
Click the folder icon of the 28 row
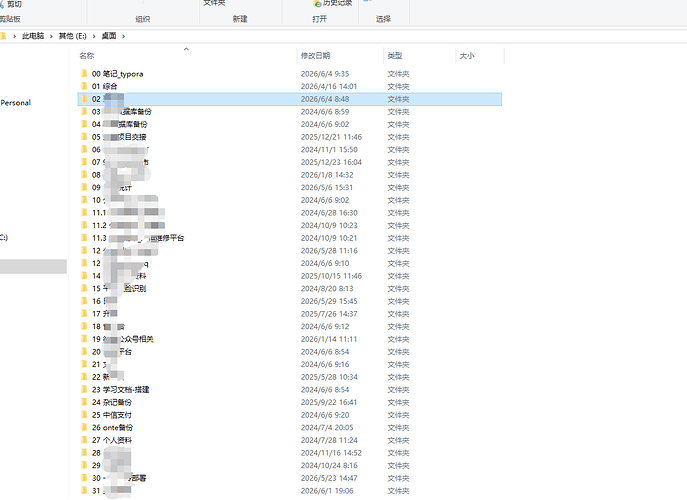tap(84, 452)
